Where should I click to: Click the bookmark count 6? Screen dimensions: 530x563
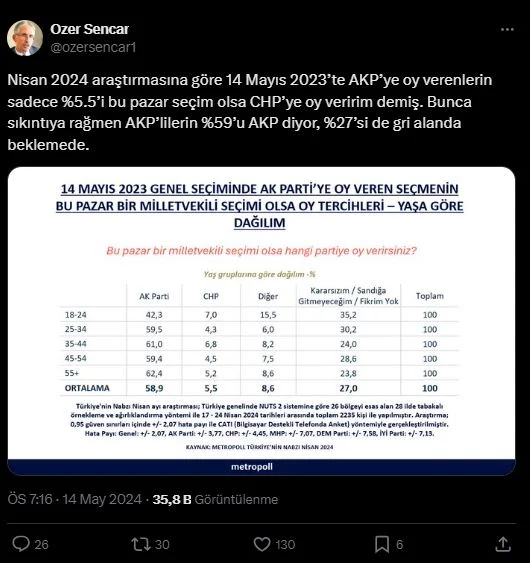[x=399, y=545]
